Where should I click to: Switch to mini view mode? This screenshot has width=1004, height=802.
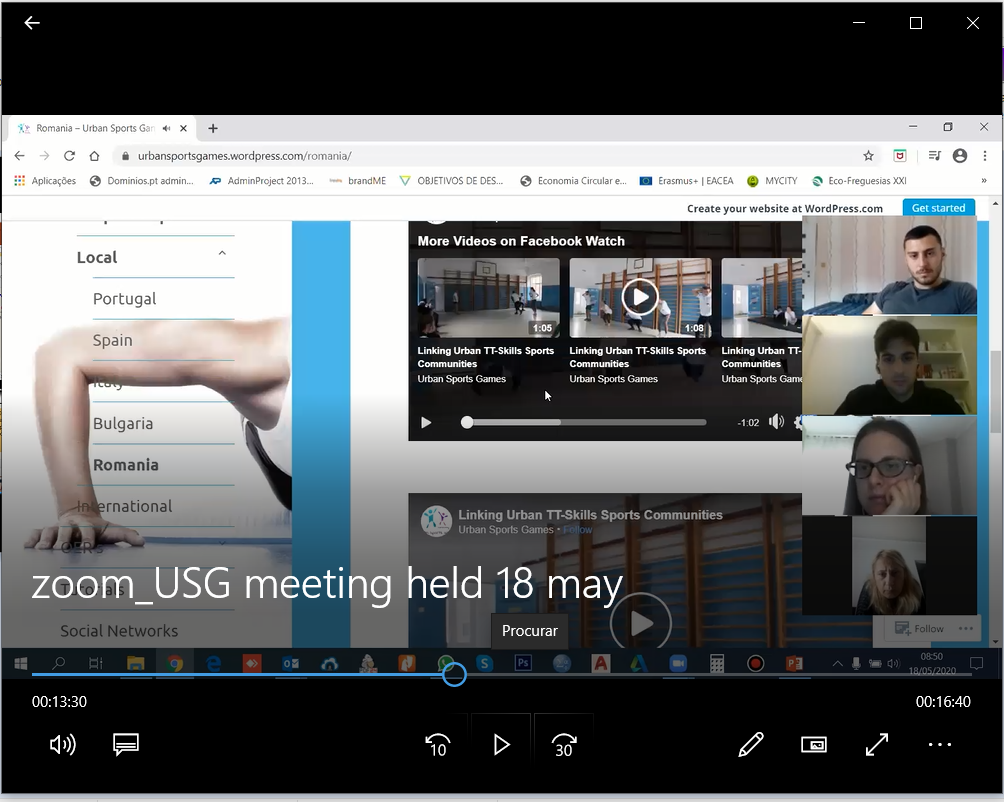(814, 744)
